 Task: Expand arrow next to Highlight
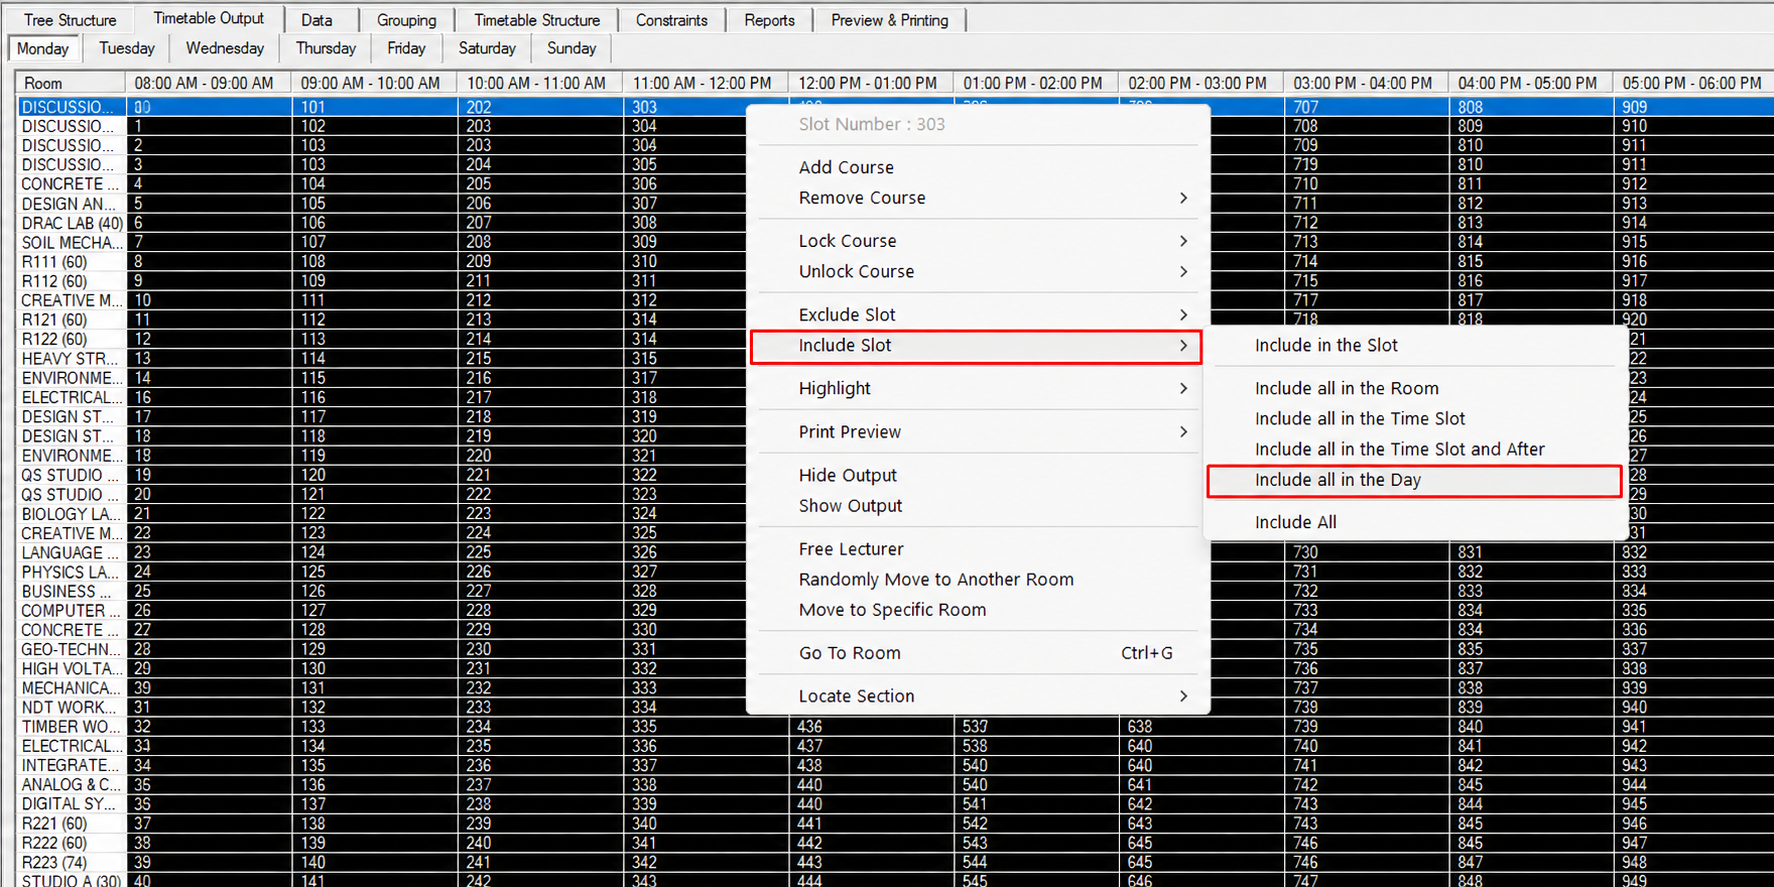(x=1184, y=388)
